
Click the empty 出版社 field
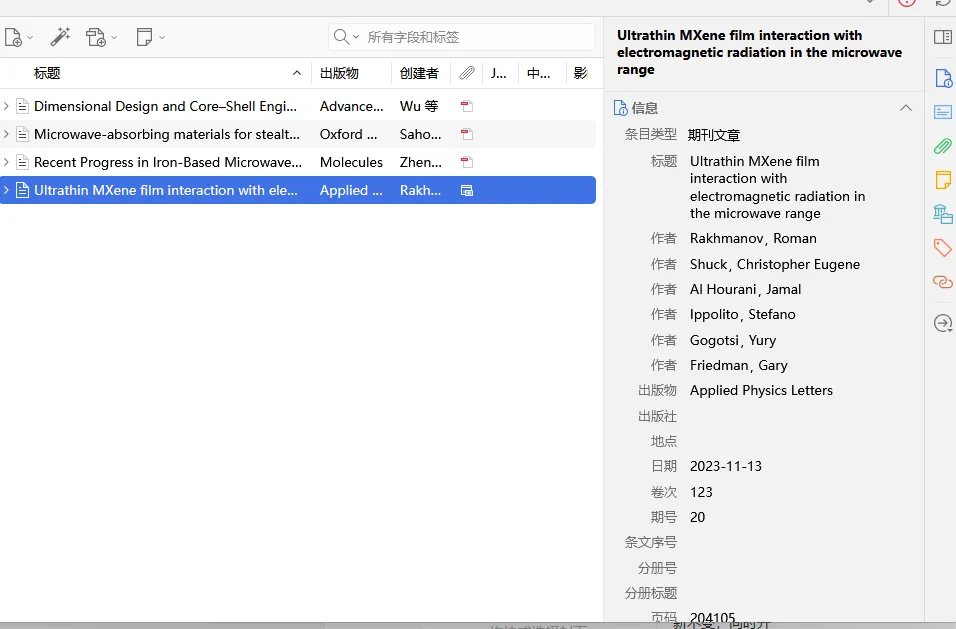click(x=799, y=416)
